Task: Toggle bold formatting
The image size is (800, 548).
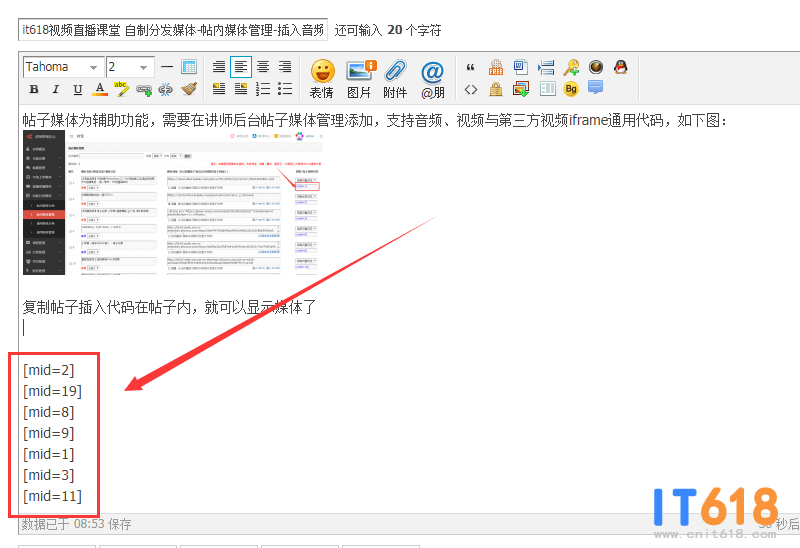Action: pyautogui.click(x=34, y=89)
